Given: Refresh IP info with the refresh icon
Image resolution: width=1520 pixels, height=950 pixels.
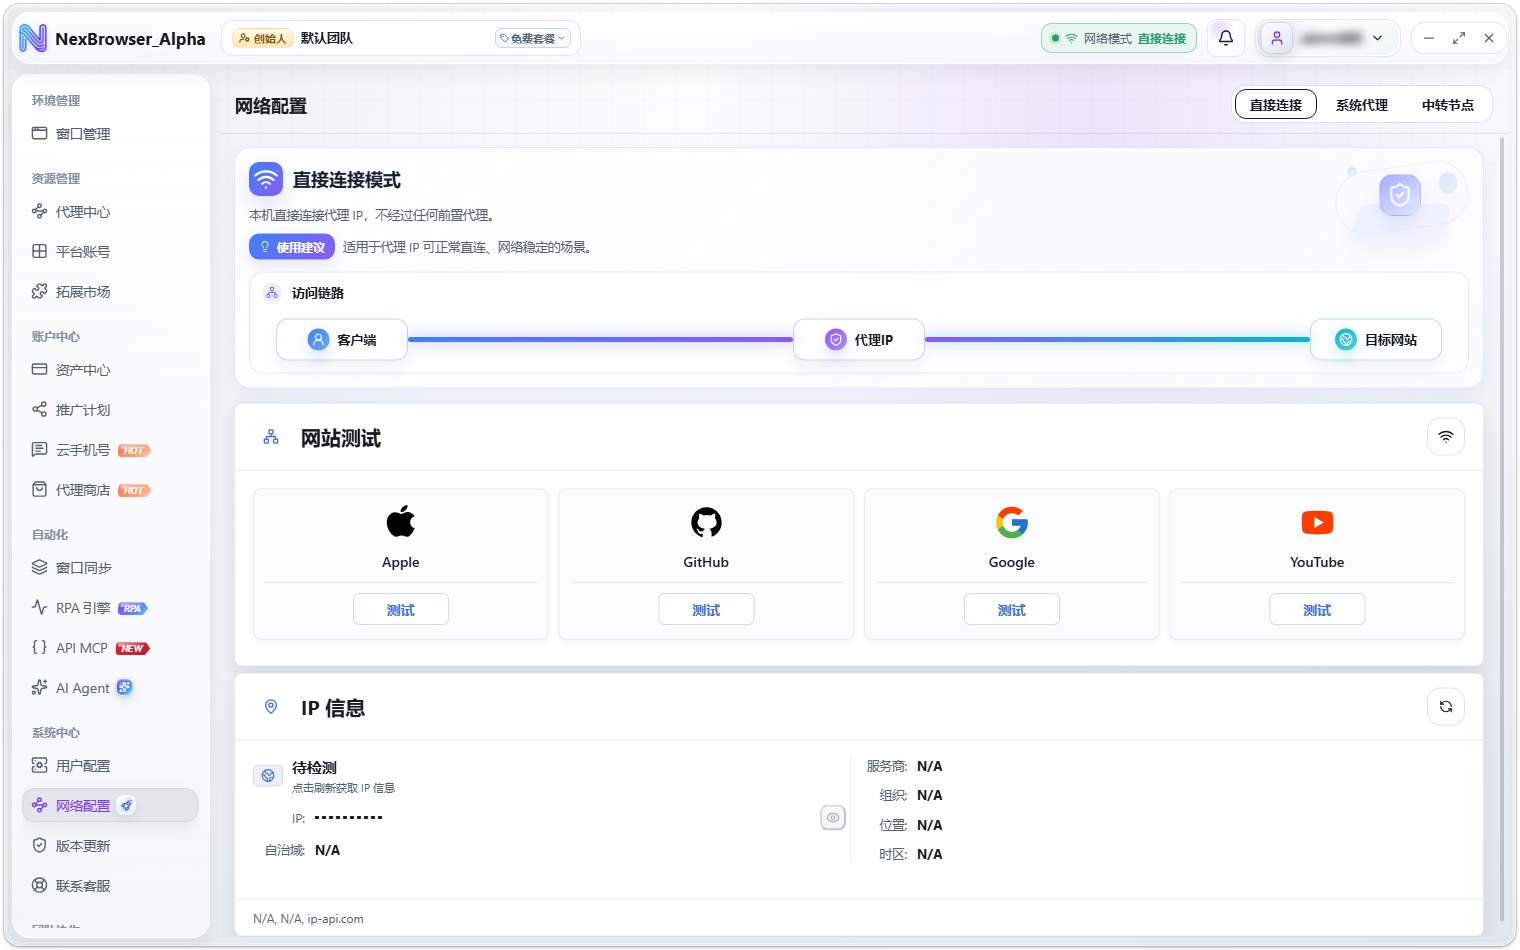Looking at the screenshot, I should point(1446,707).
